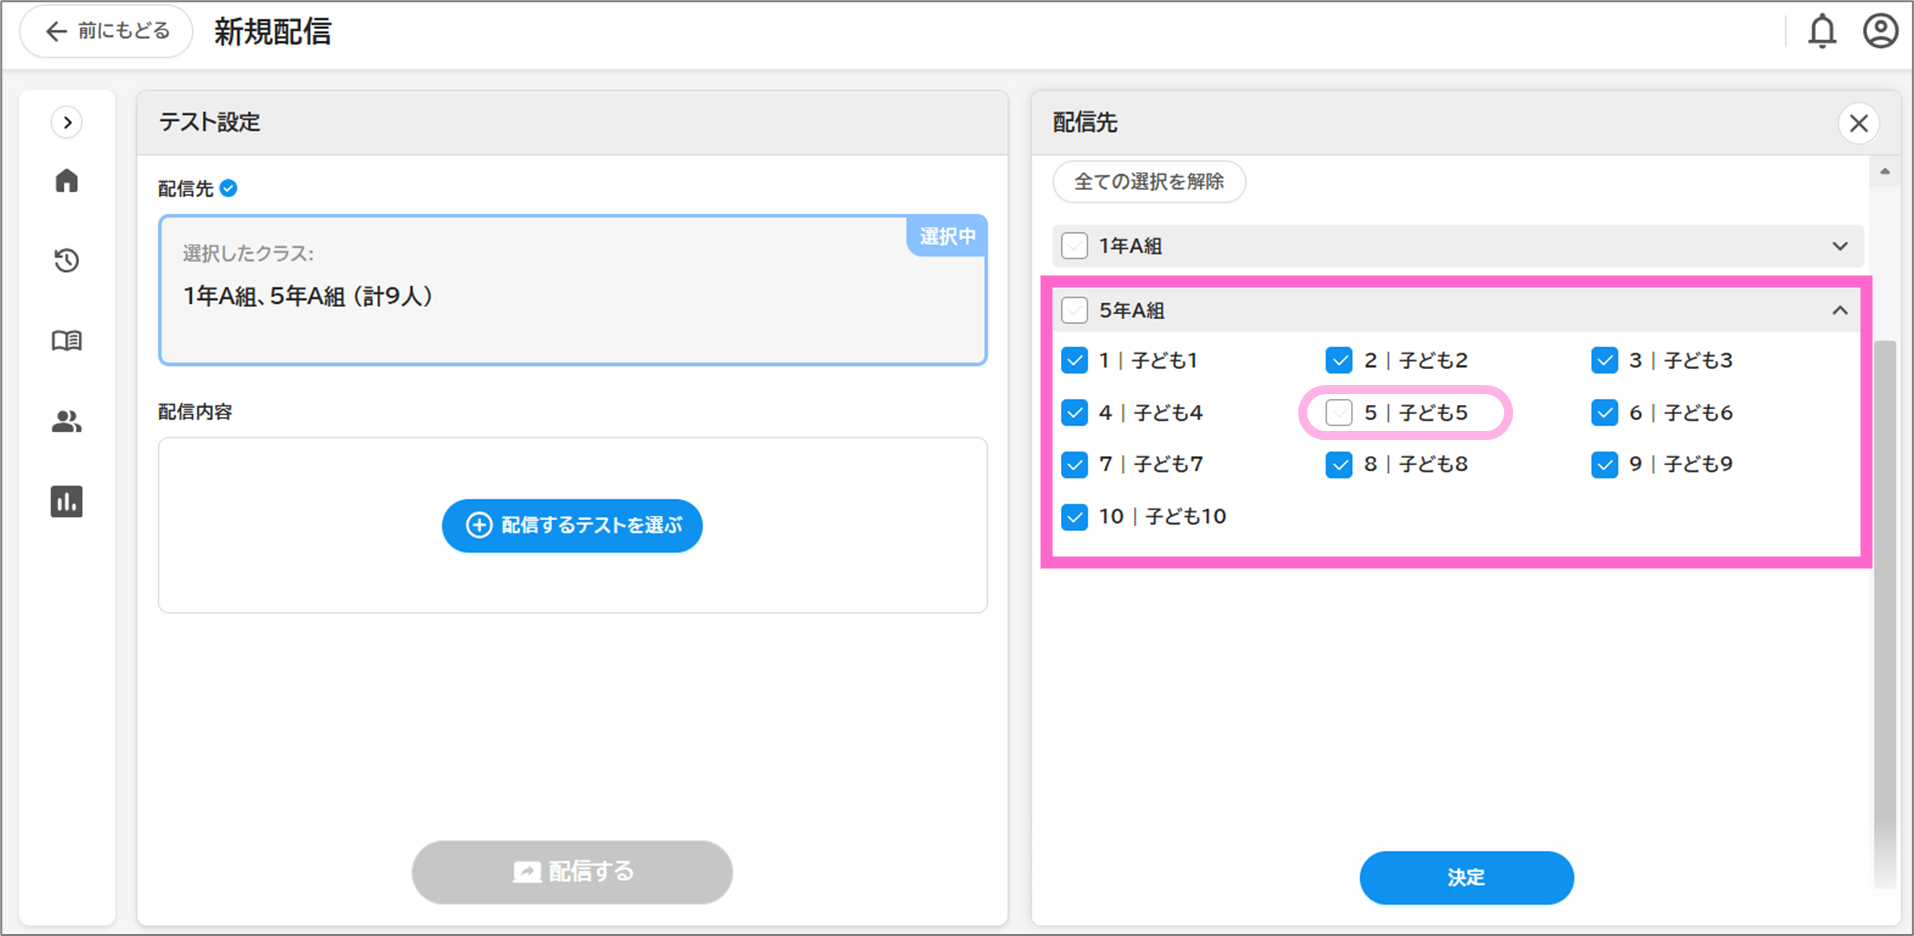This screenshot has width=1914, height=936.
Task: Check the unchecked 5 | 子ども5 checkbox
Action: pos(1339,413)
